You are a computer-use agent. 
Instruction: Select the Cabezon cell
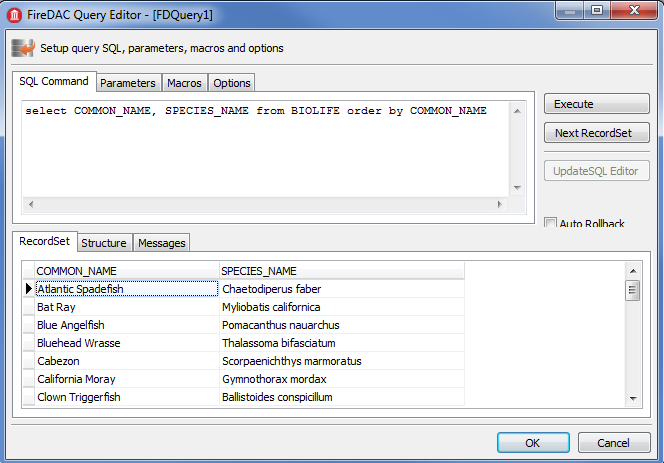127,361
